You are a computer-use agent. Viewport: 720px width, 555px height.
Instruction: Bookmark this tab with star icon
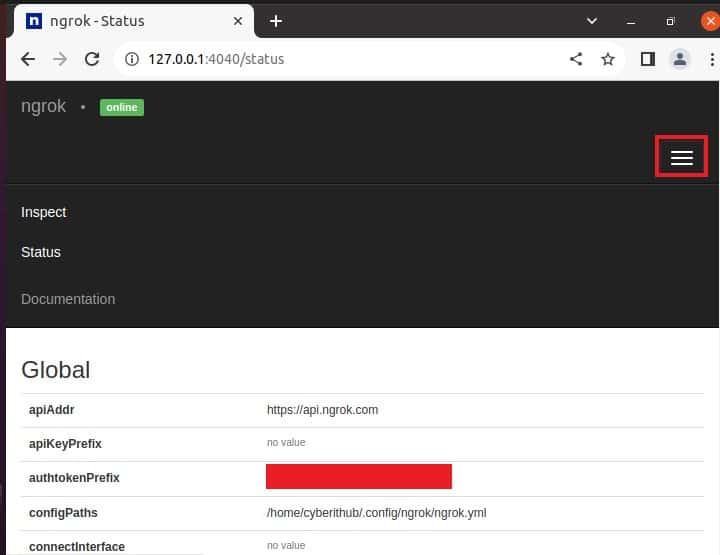608,59
